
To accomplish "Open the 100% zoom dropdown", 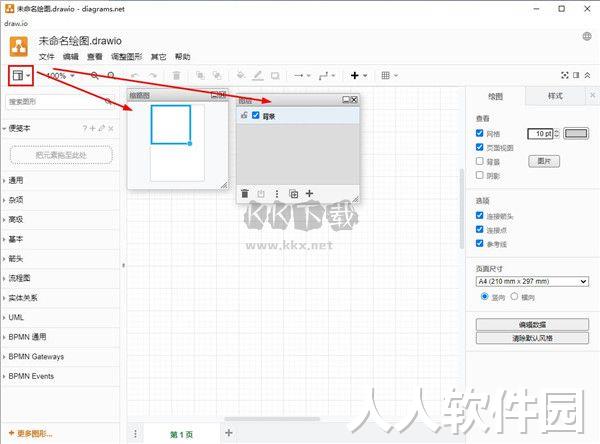I will [x=60, y=75].
